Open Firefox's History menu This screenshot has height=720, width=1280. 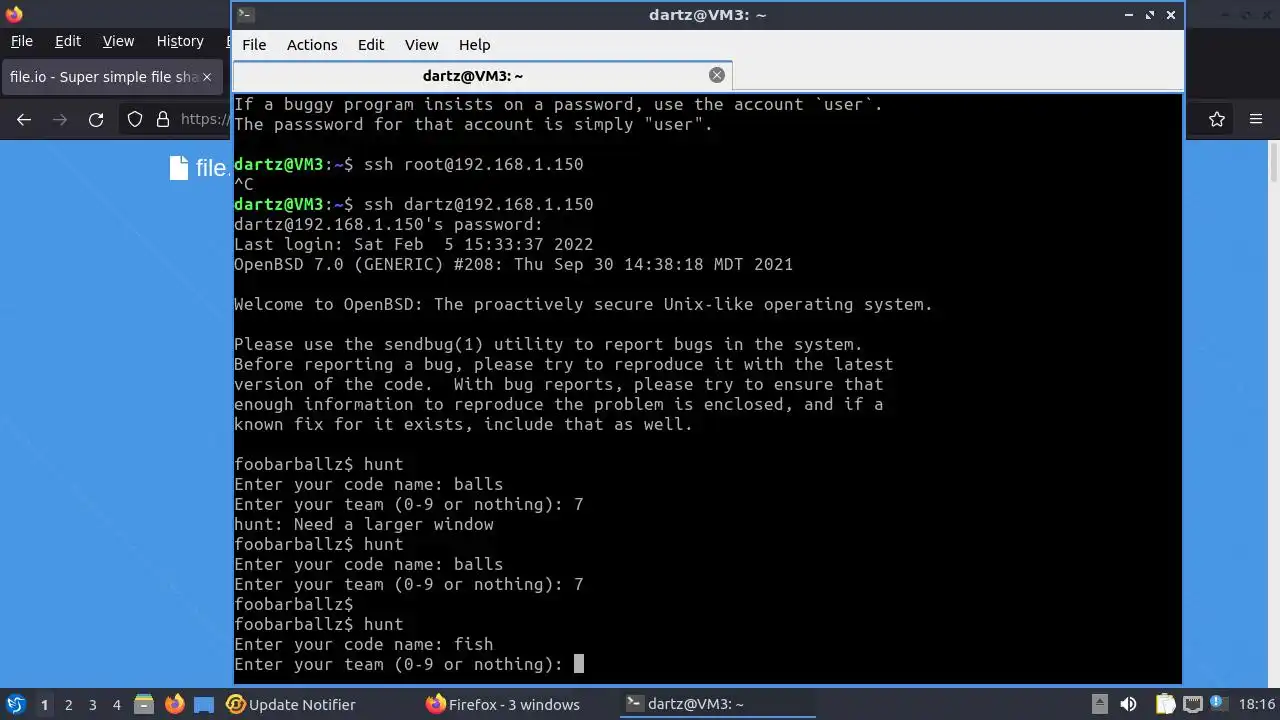coord(180,41)
